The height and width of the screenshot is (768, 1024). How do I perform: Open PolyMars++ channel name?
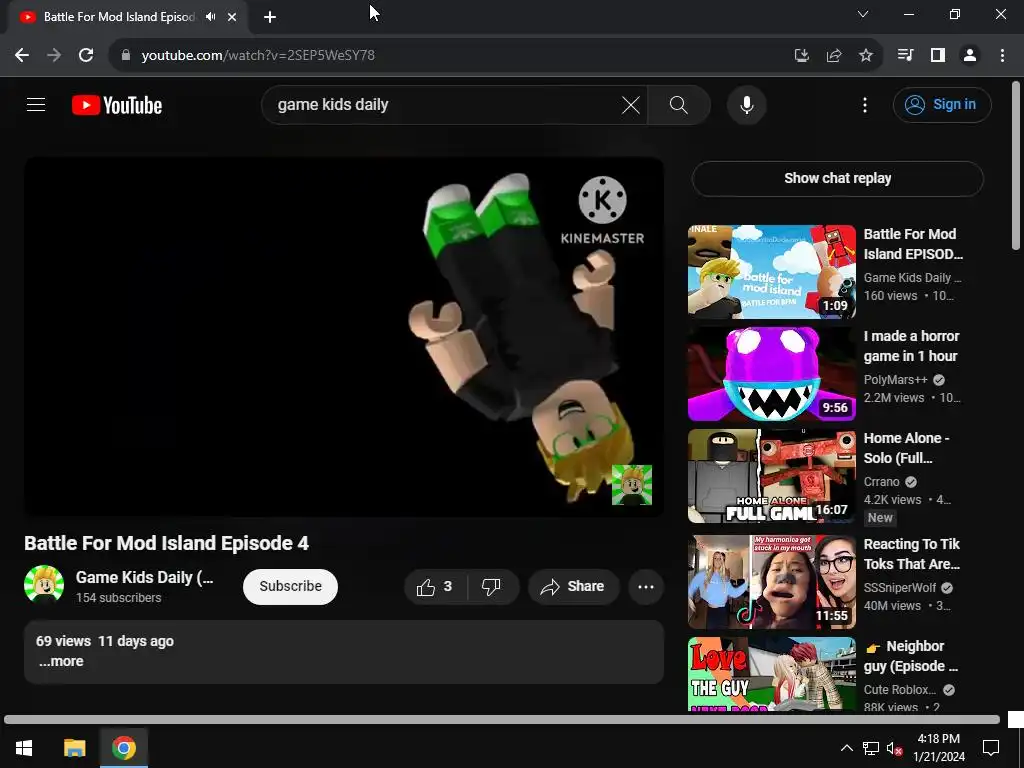[895, 379]
